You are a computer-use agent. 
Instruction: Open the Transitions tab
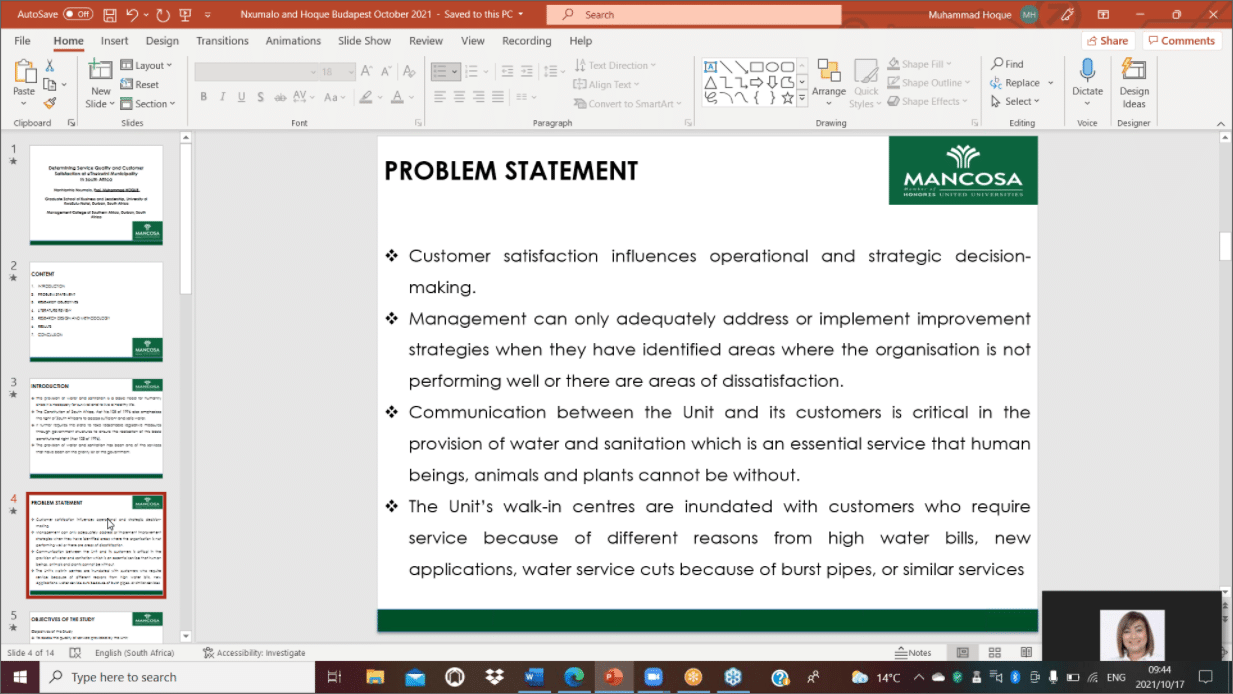click(222, 41)
